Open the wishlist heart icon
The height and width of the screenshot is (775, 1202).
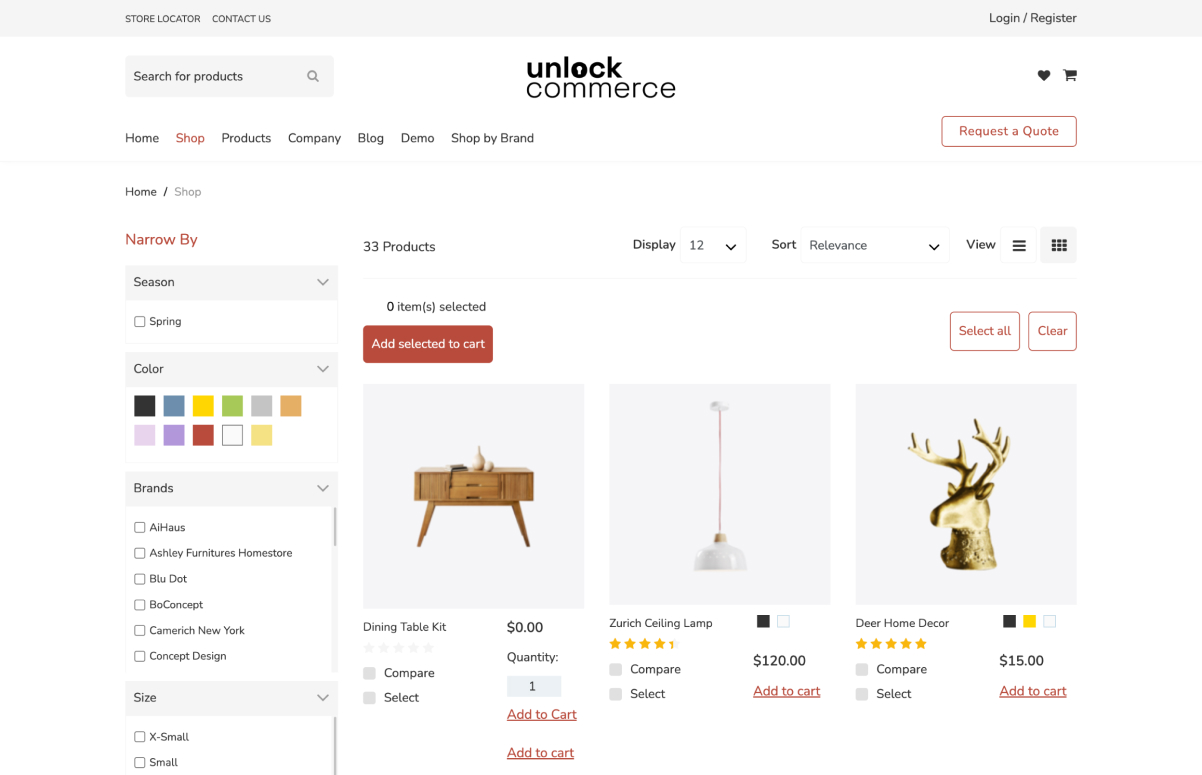[x=1044, y=75]
